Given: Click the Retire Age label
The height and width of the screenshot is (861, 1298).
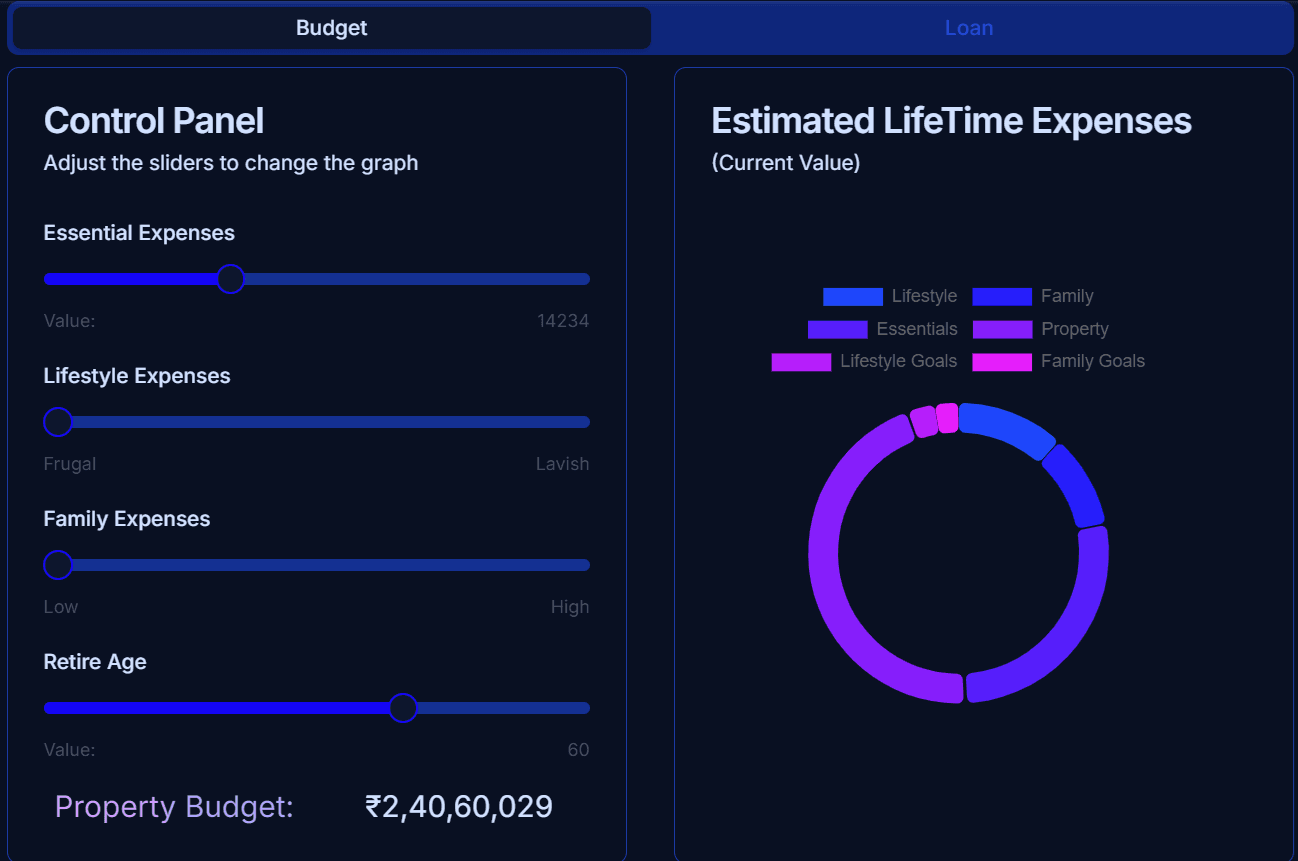Looking at the screenshot, I should [95, 662].
